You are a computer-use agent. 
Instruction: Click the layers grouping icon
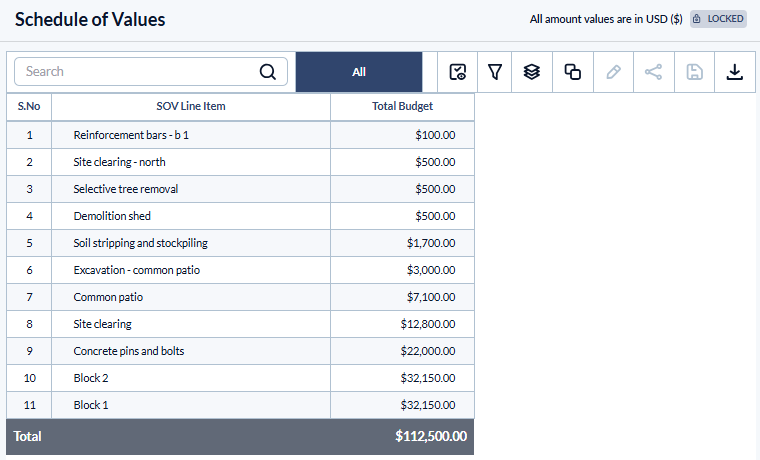532,72
